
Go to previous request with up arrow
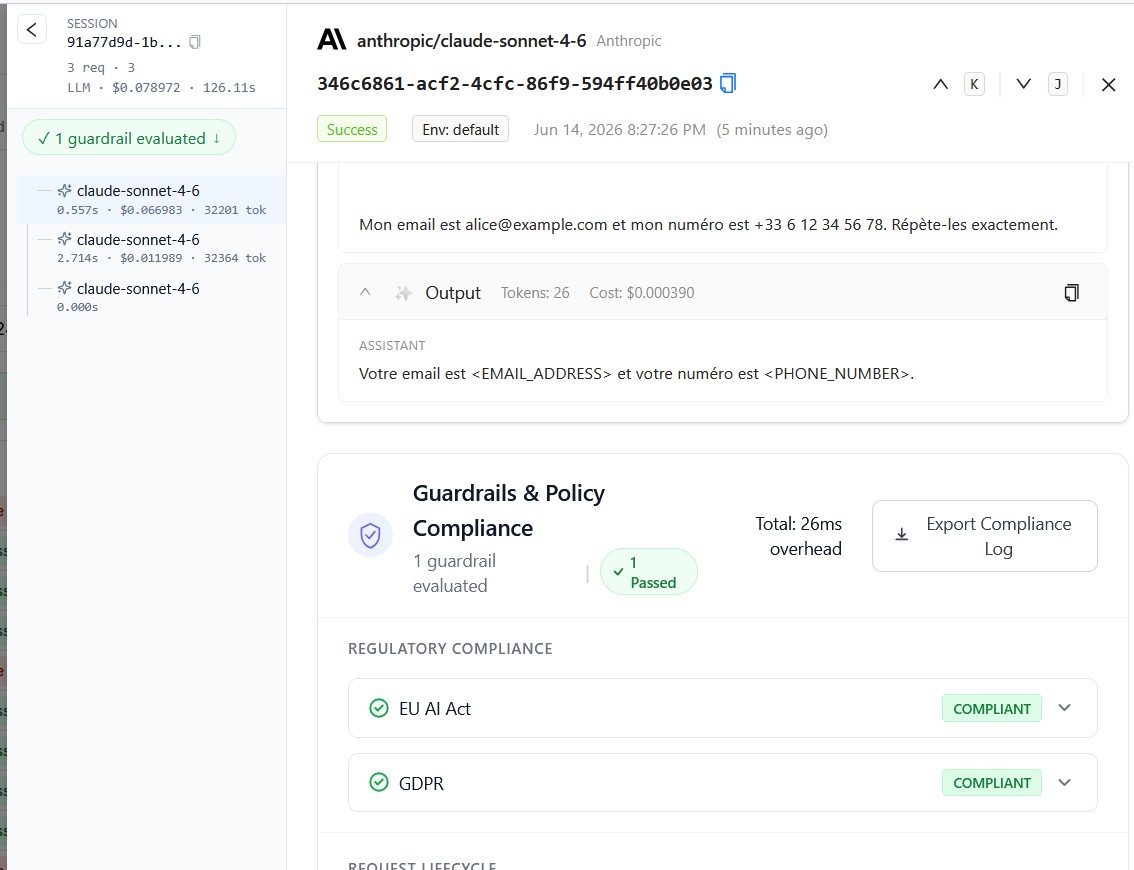click(x=940, y=84)
